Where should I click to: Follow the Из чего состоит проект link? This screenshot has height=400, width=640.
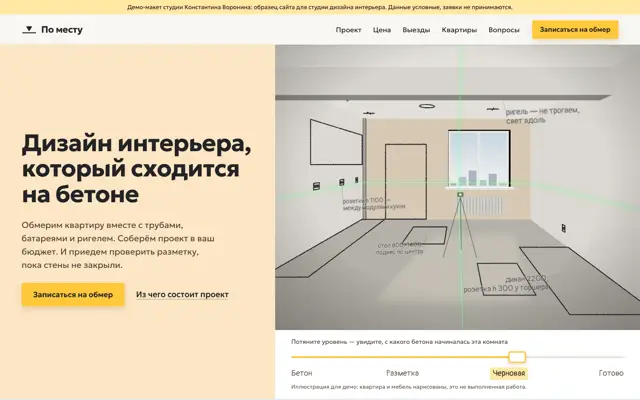click(x=182, y=294)
